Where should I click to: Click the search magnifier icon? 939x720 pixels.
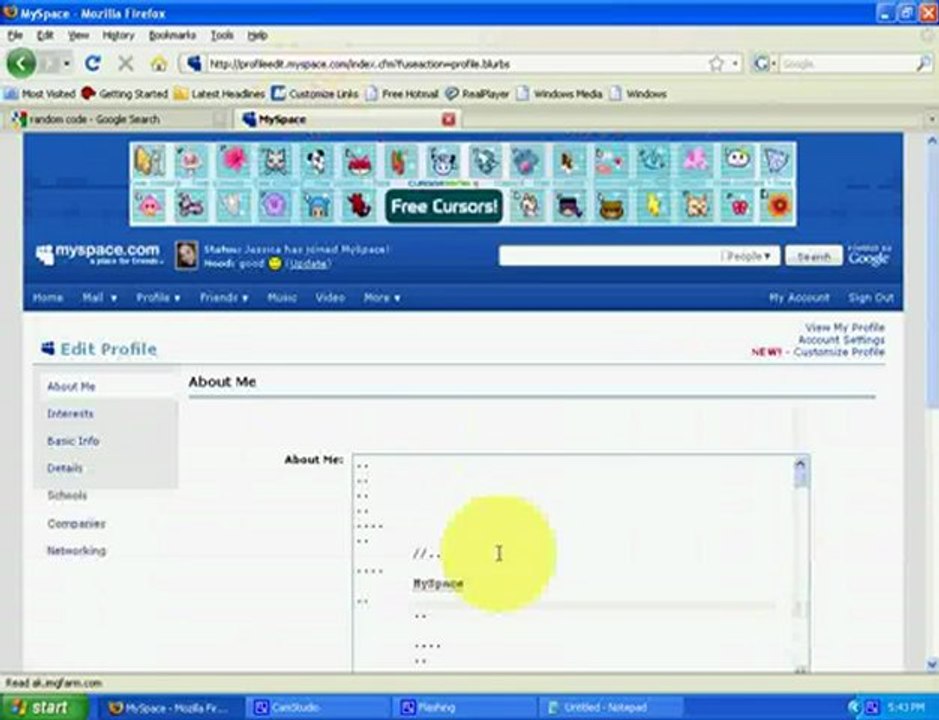coord(924,63)
